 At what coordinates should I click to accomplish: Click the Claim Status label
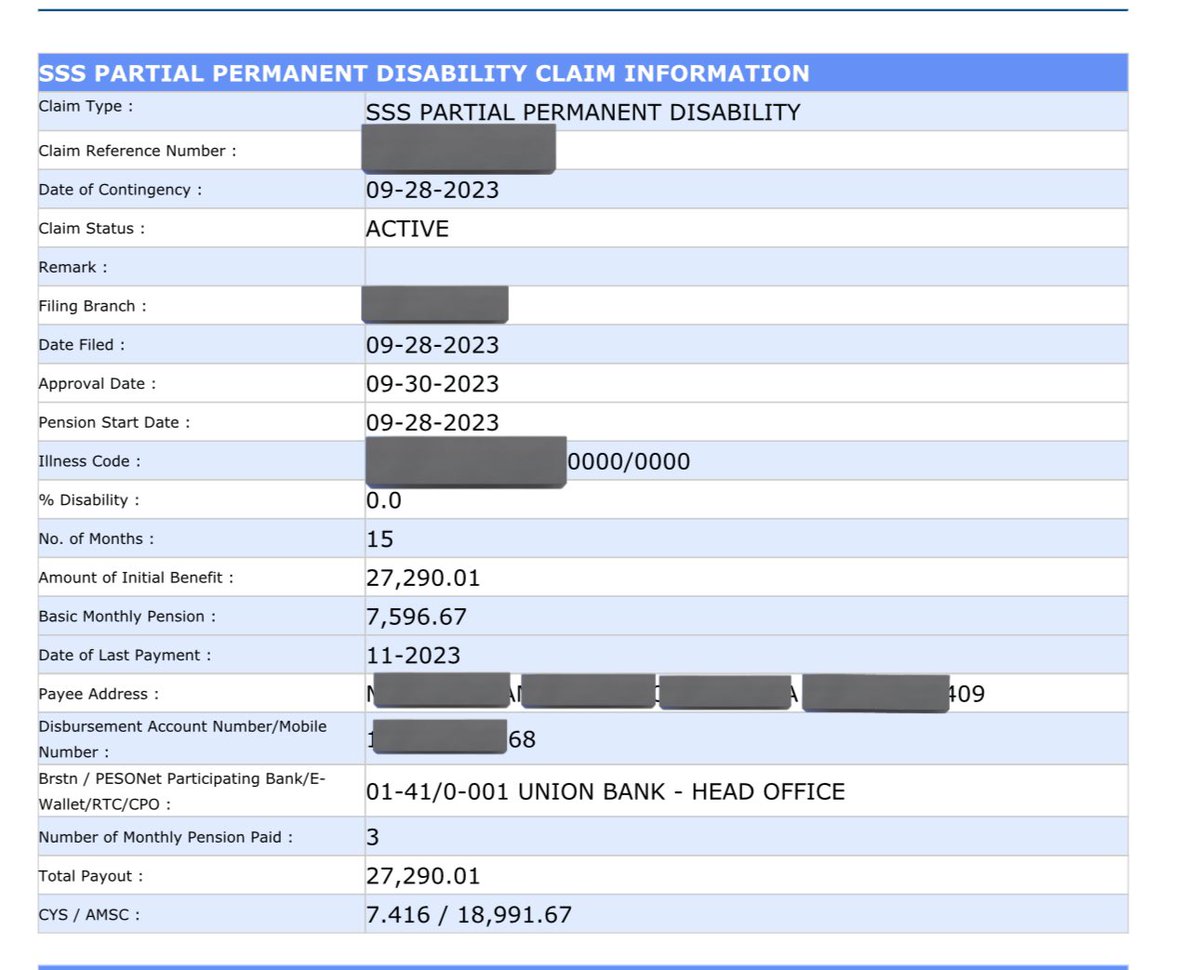click(x=92, y=228)
